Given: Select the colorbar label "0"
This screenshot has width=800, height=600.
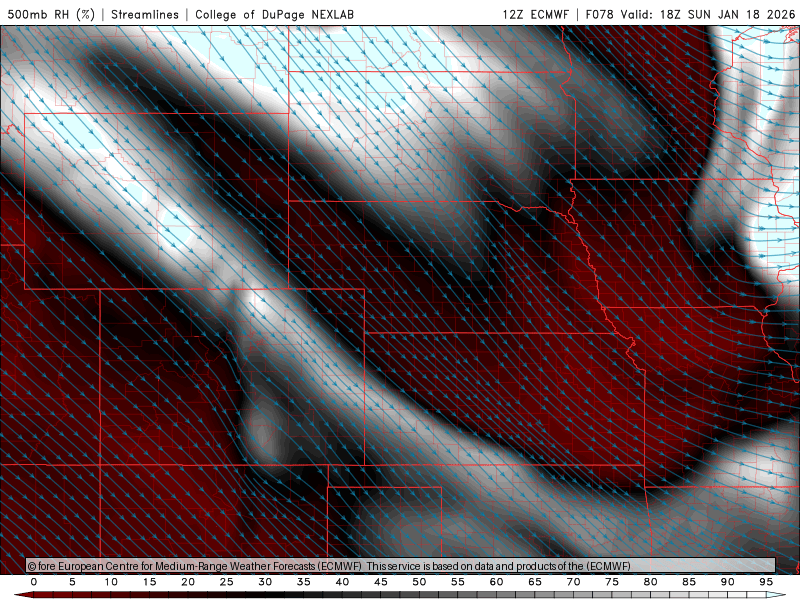Looking at the screenshot, I should click(34, 582).
